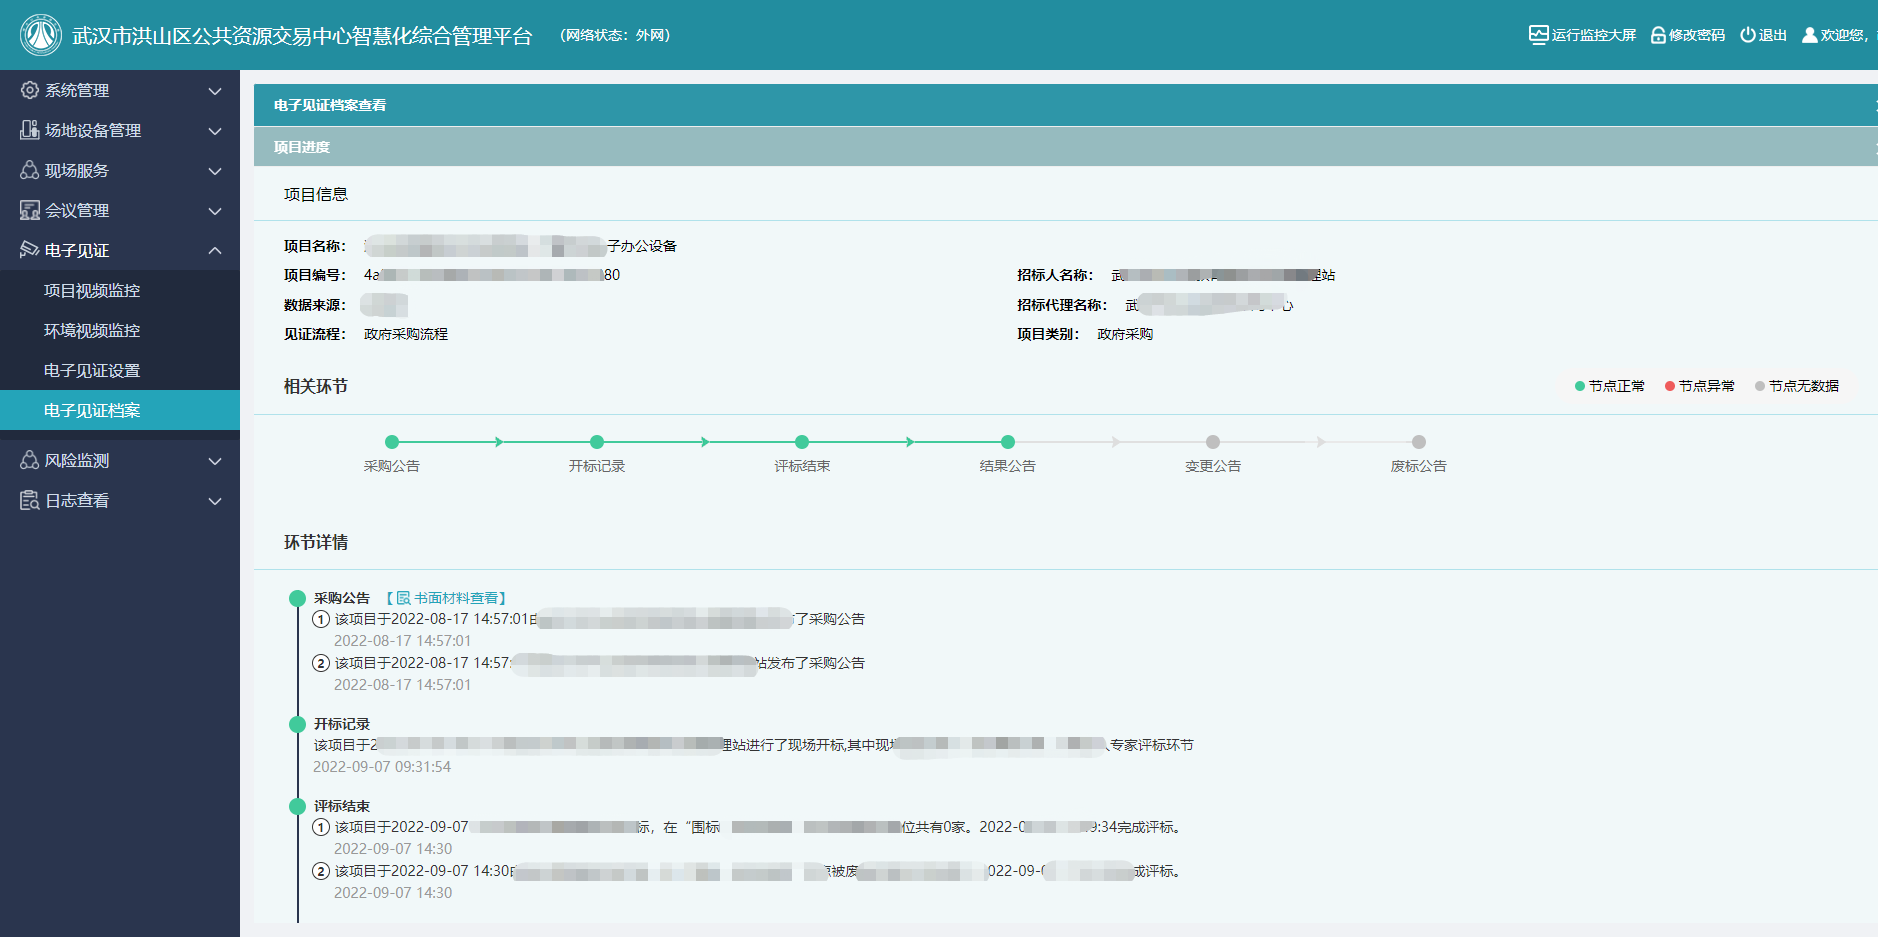Click the 日志查看 sidebar icon
Screen dimensions: 1878x937
(x=30, y=500)
